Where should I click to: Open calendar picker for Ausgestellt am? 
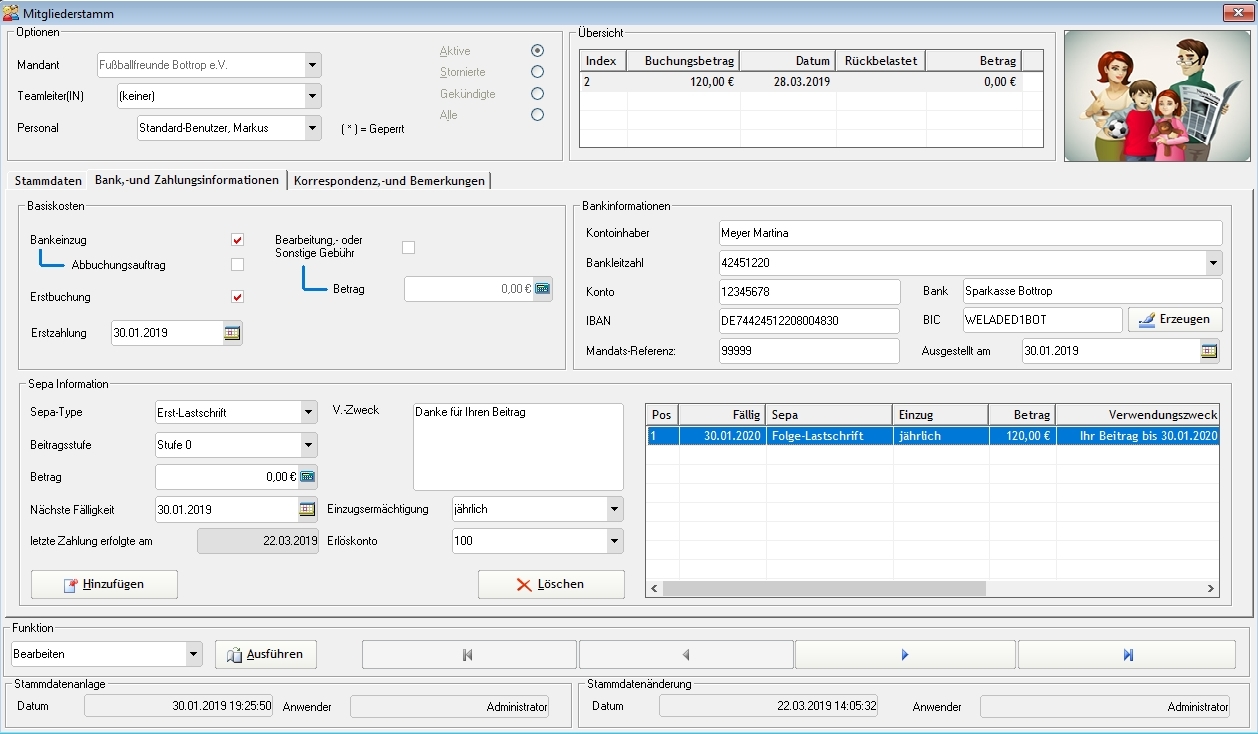pos(1209,351)
